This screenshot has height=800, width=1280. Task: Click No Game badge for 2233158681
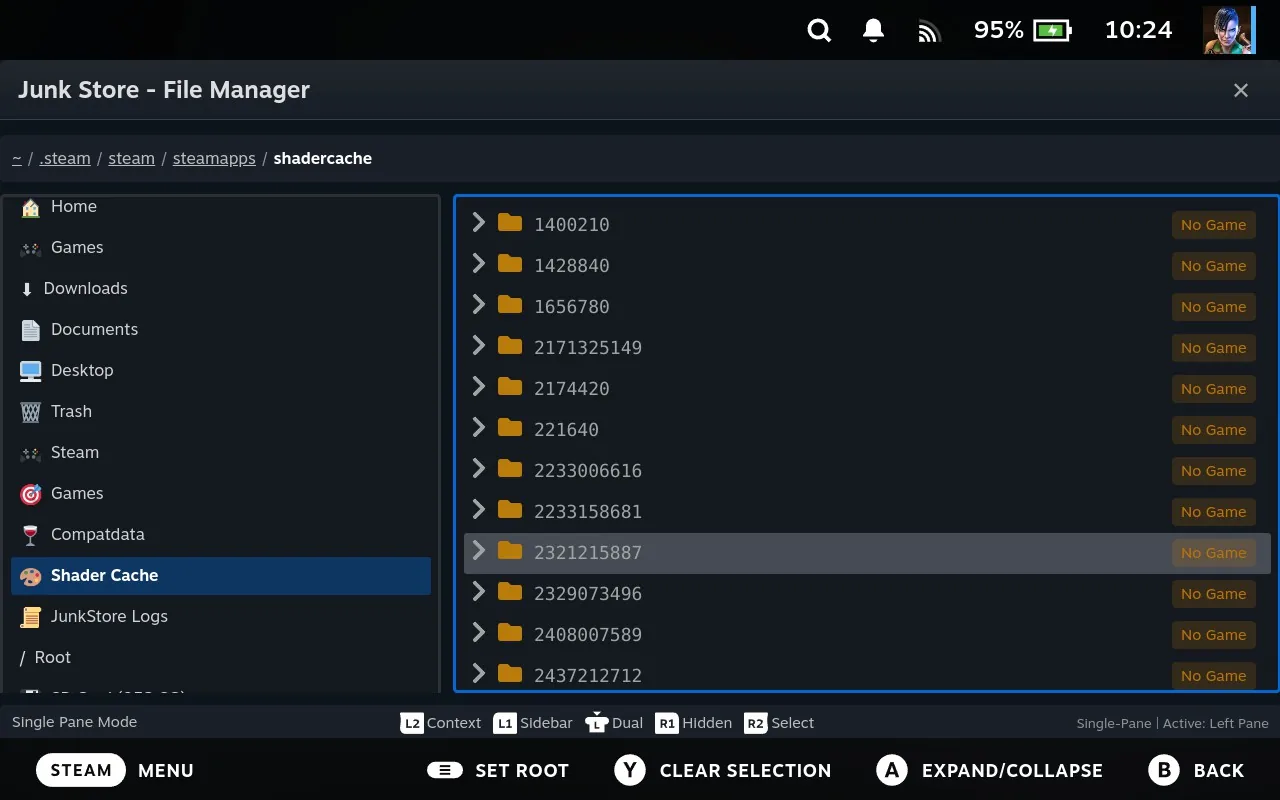(1213, 512)
